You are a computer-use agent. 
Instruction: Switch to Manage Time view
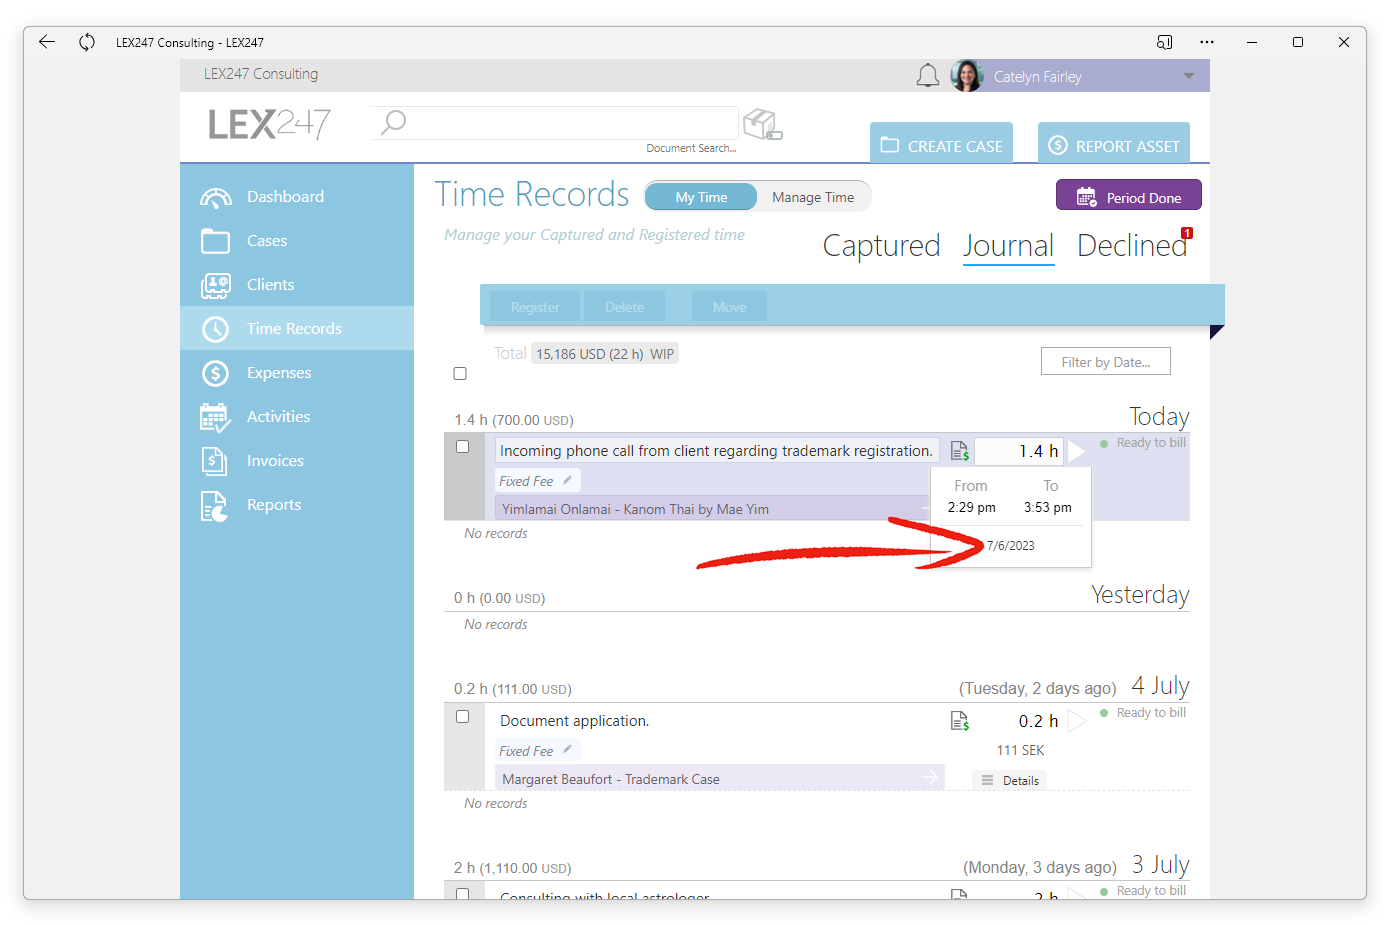point(813,197)
